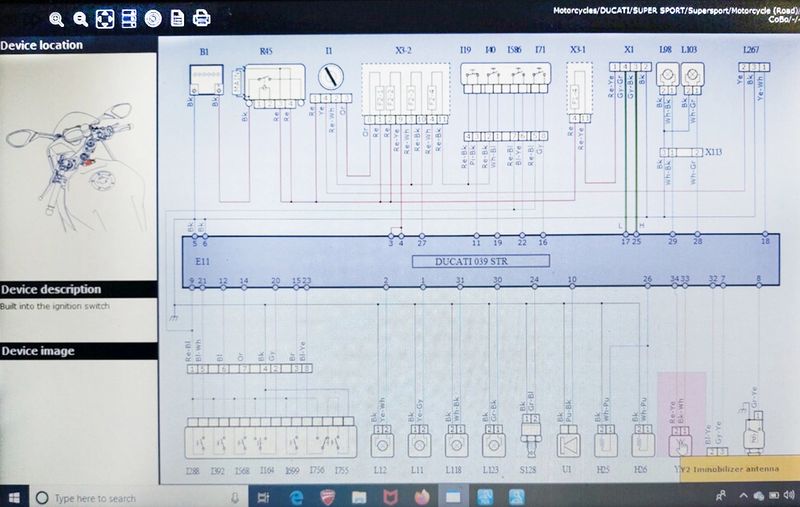Zoom out of the wiring diagram
Screen dimensions: 800x507
click(80, 19)
